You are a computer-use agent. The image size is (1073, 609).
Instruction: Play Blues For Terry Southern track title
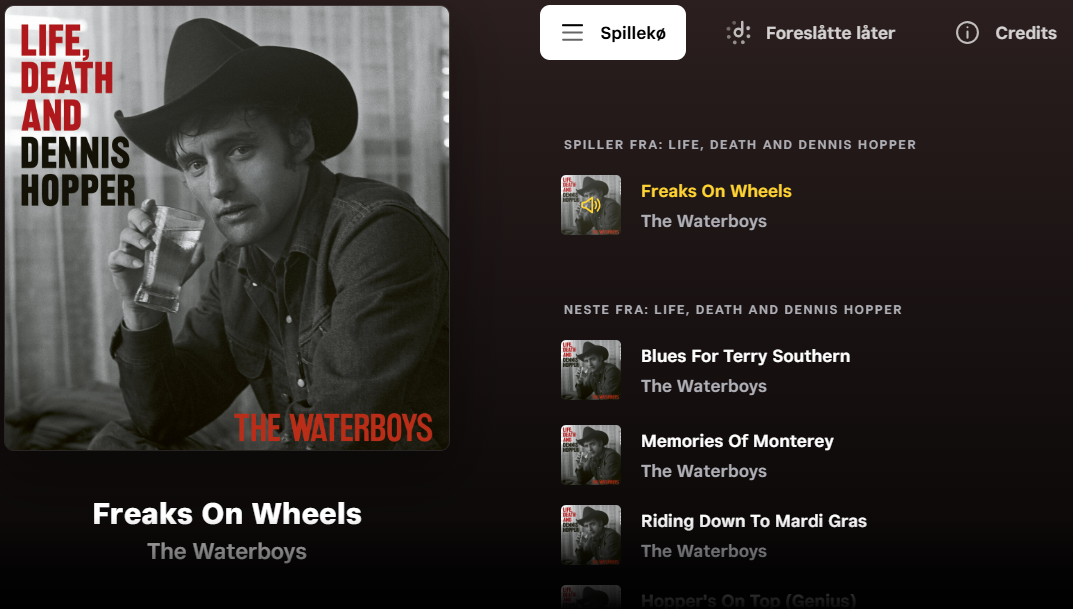pos(745,356)
